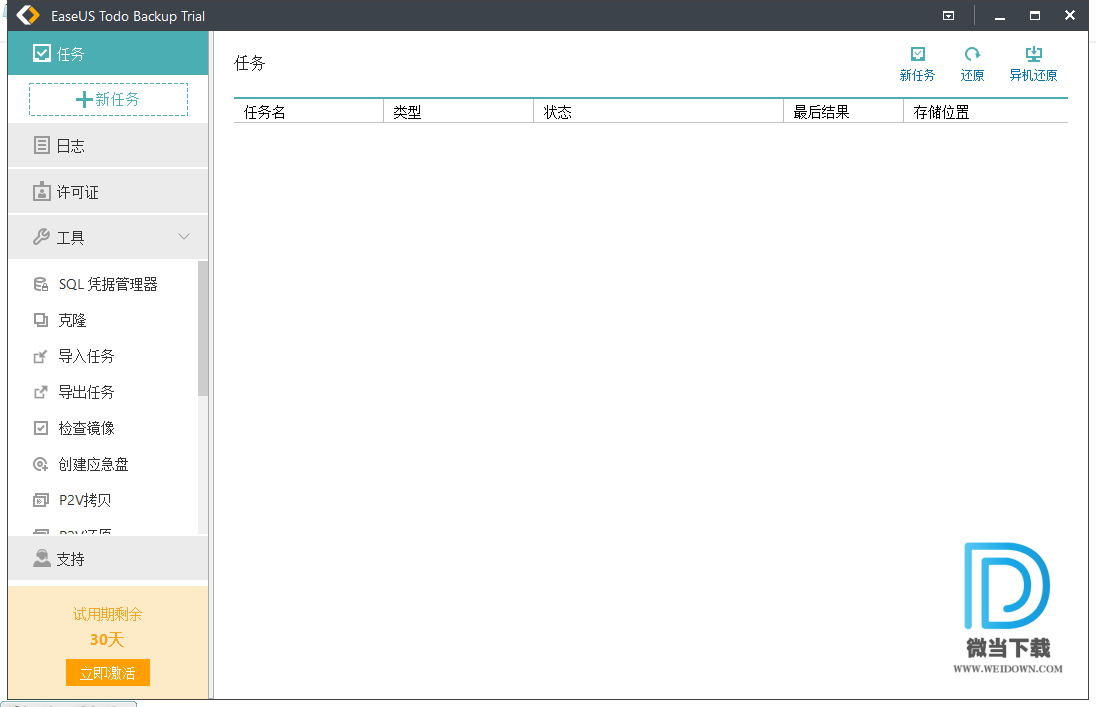This screenshot has height=707, width=1096.
Task: Click the 日志 document icon
Action: click(42, 145)
